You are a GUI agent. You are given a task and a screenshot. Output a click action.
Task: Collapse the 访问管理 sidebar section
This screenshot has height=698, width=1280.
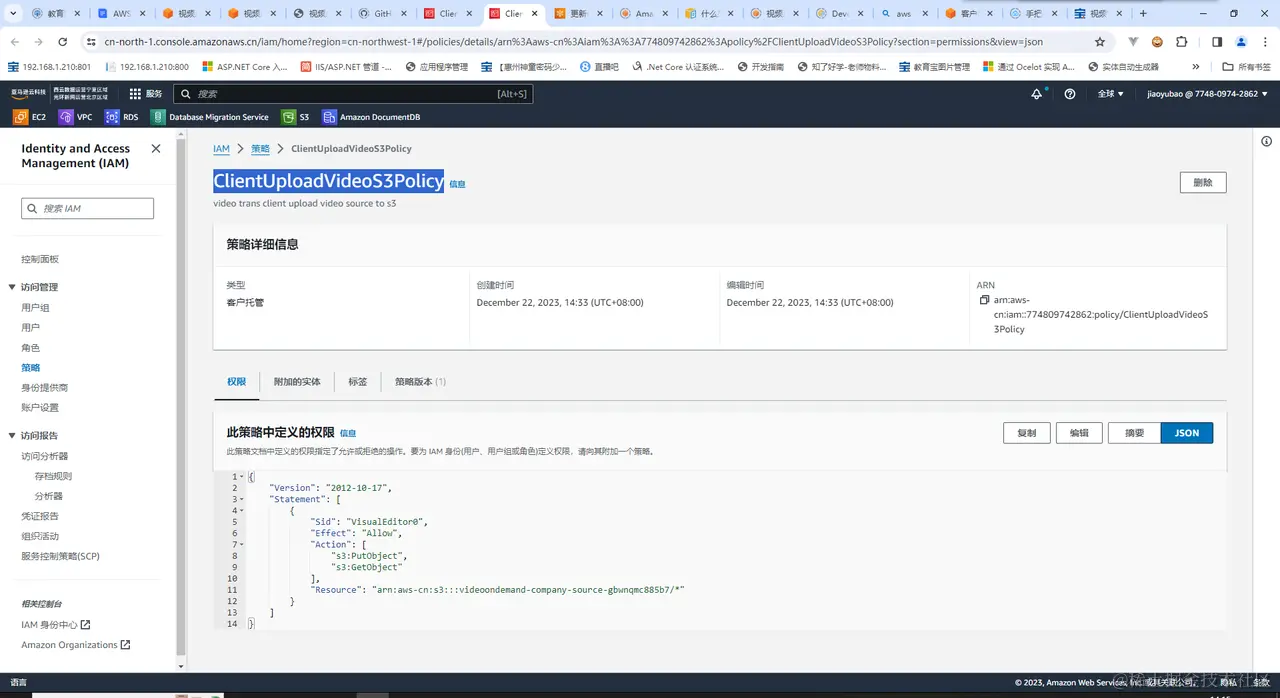pos(12,287)
